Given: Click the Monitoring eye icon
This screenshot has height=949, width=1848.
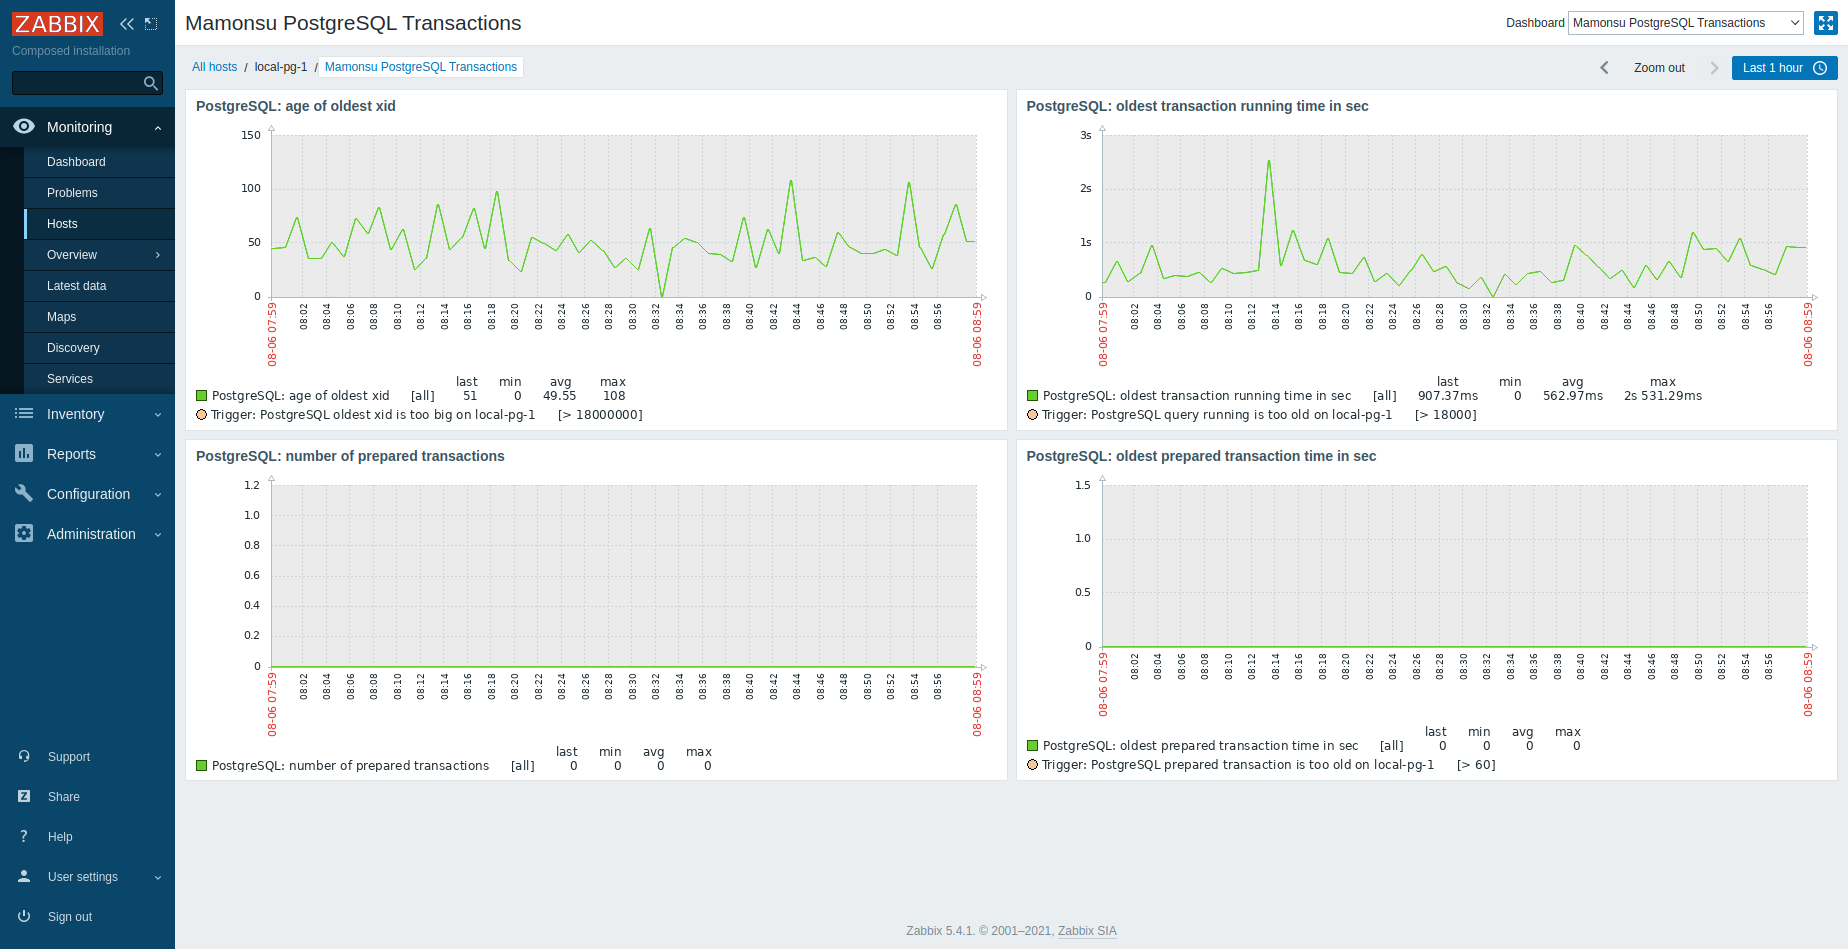Looking at the screenshot, I should (x=24, y=126).
